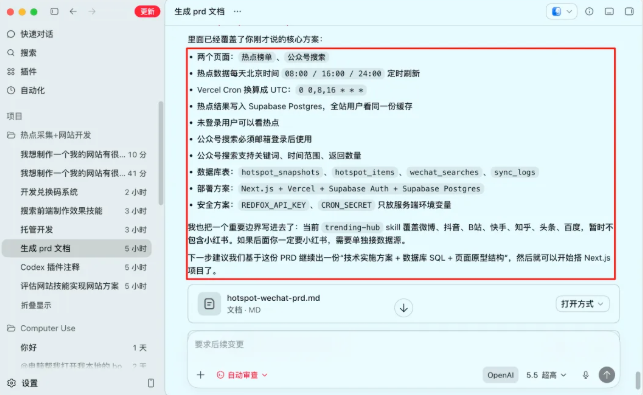The image size is (643, 395).
Task: Click the clock icon beside 自动化
Action: (11, 90)
